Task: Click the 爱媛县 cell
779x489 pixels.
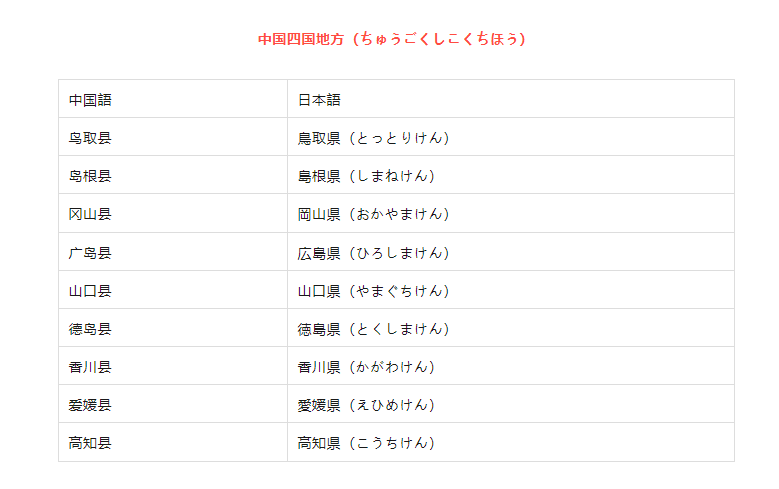Action: (173, 404)
